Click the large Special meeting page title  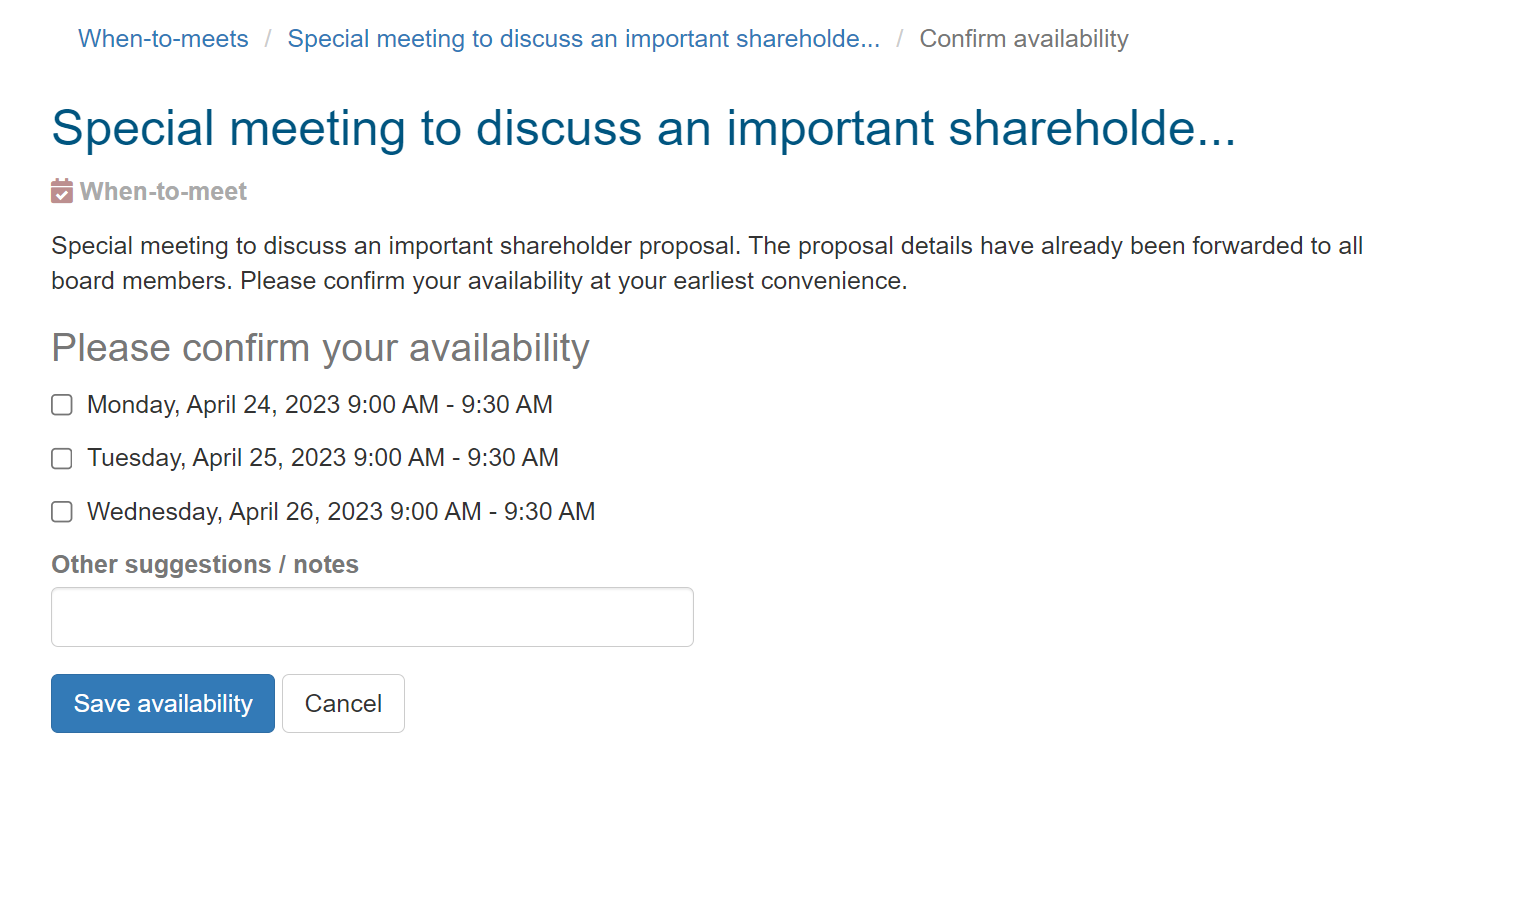point(644,128)
